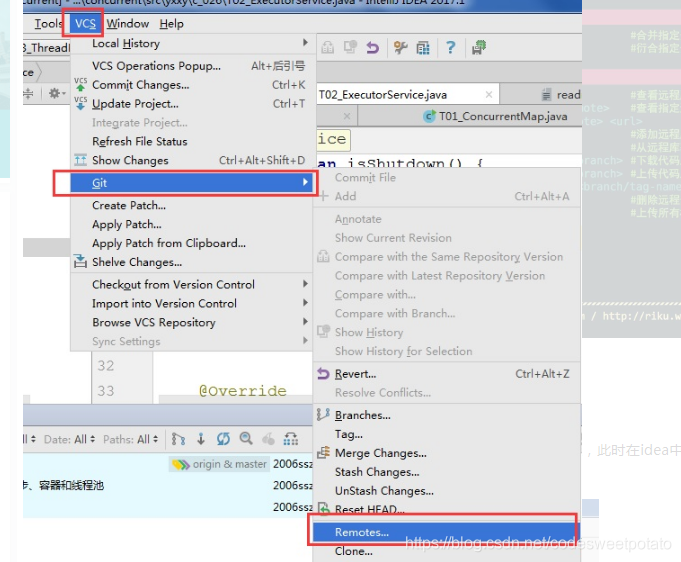Click line number 33 in the gutter
The image size is (681, 562).
coord(106,391)
